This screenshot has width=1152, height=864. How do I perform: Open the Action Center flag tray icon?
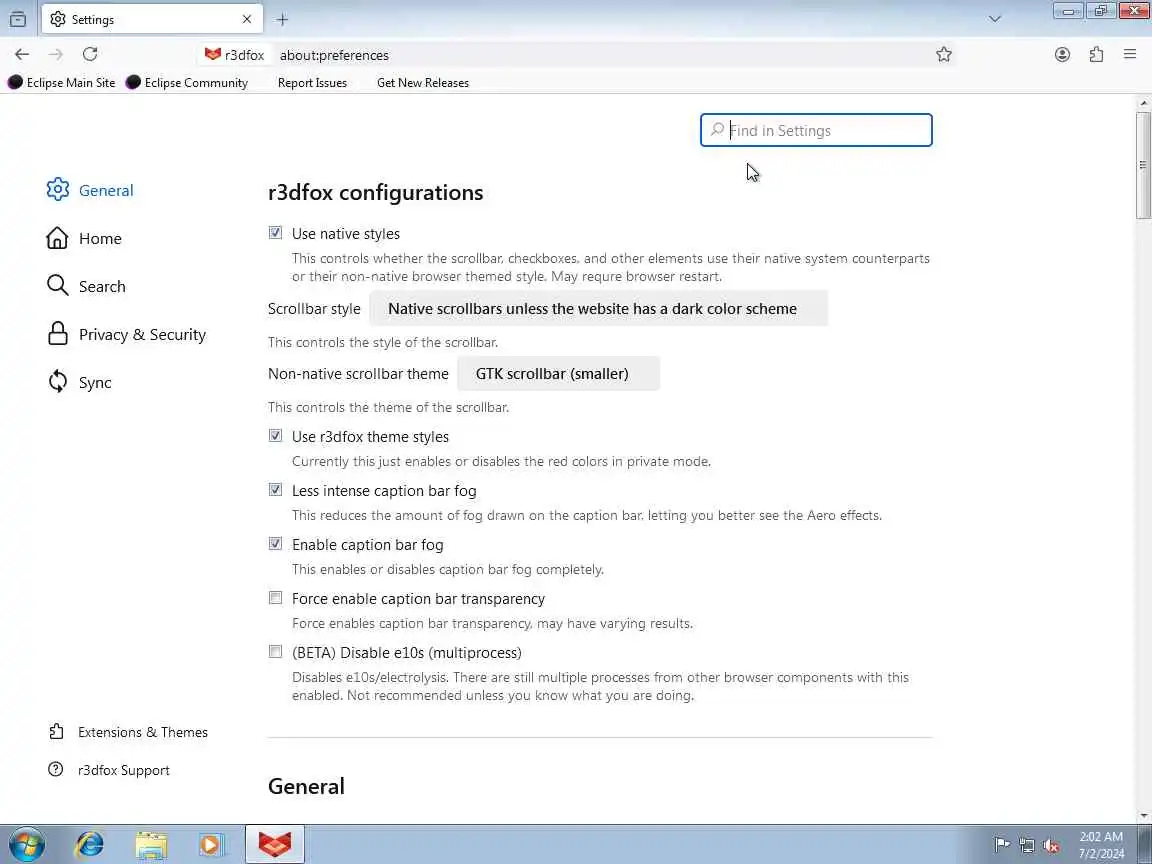pos(1001,845)
